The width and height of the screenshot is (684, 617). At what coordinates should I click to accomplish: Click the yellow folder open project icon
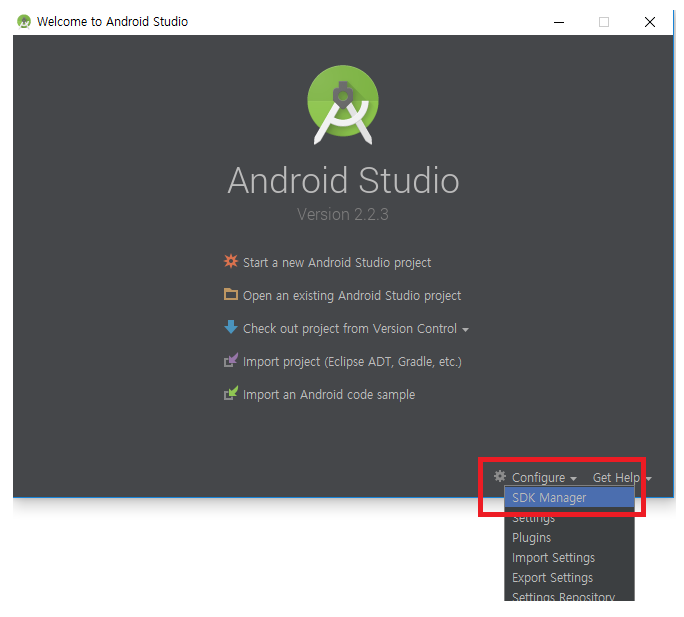(231, 295)
